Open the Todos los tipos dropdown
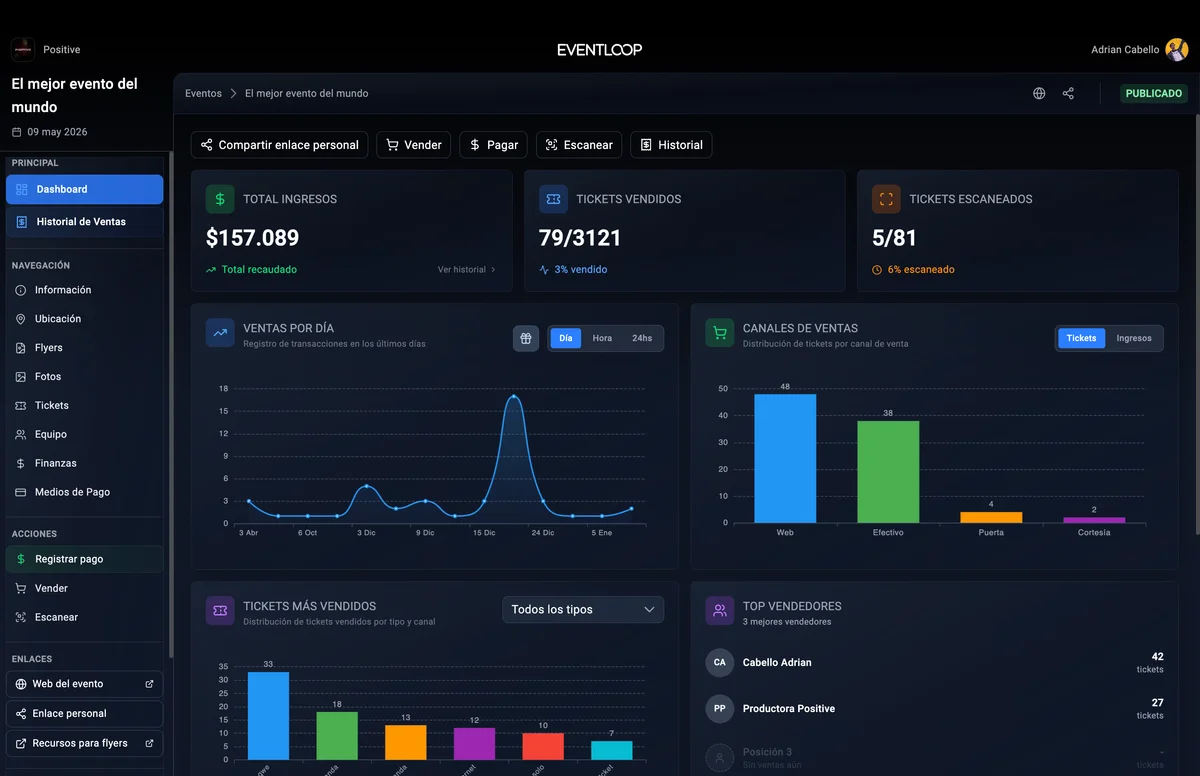 coord(583,609)
